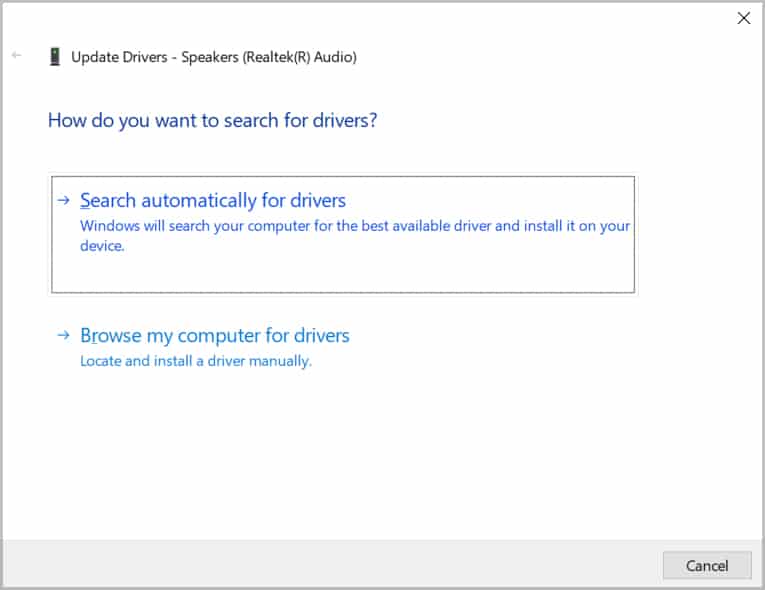This screenshot has height=590, width=765.
Task: Click 'Windows will search your computer' description
Action: [x=355, y=235]
